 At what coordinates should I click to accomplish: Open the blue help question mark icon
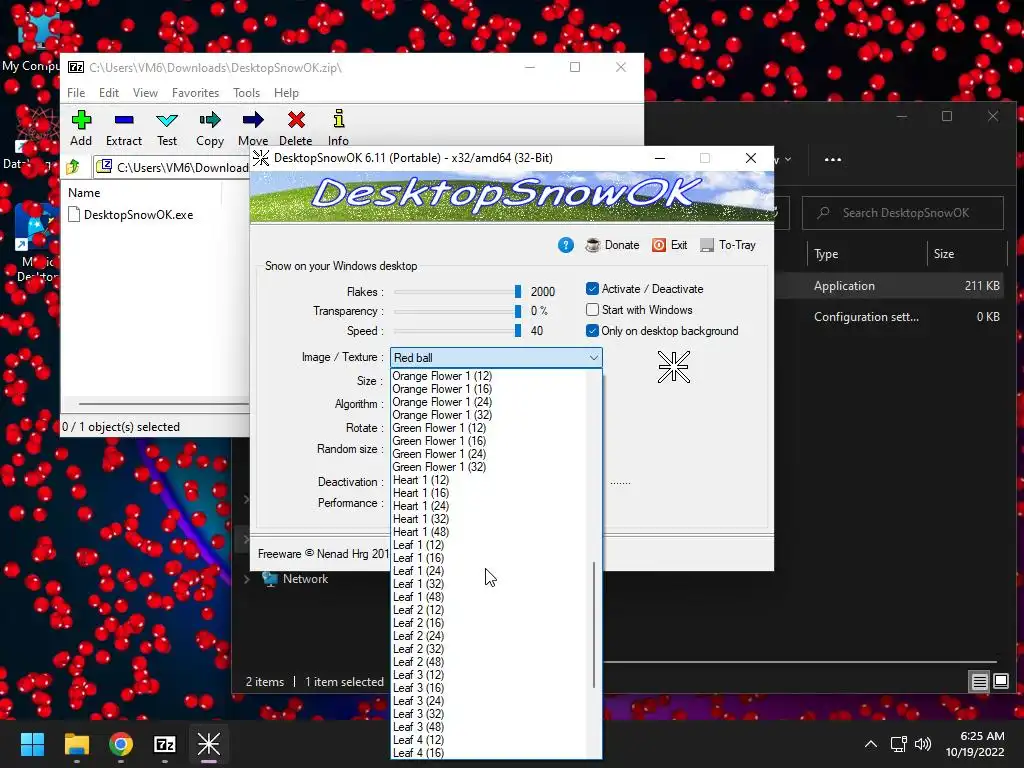tap(566, 245)
